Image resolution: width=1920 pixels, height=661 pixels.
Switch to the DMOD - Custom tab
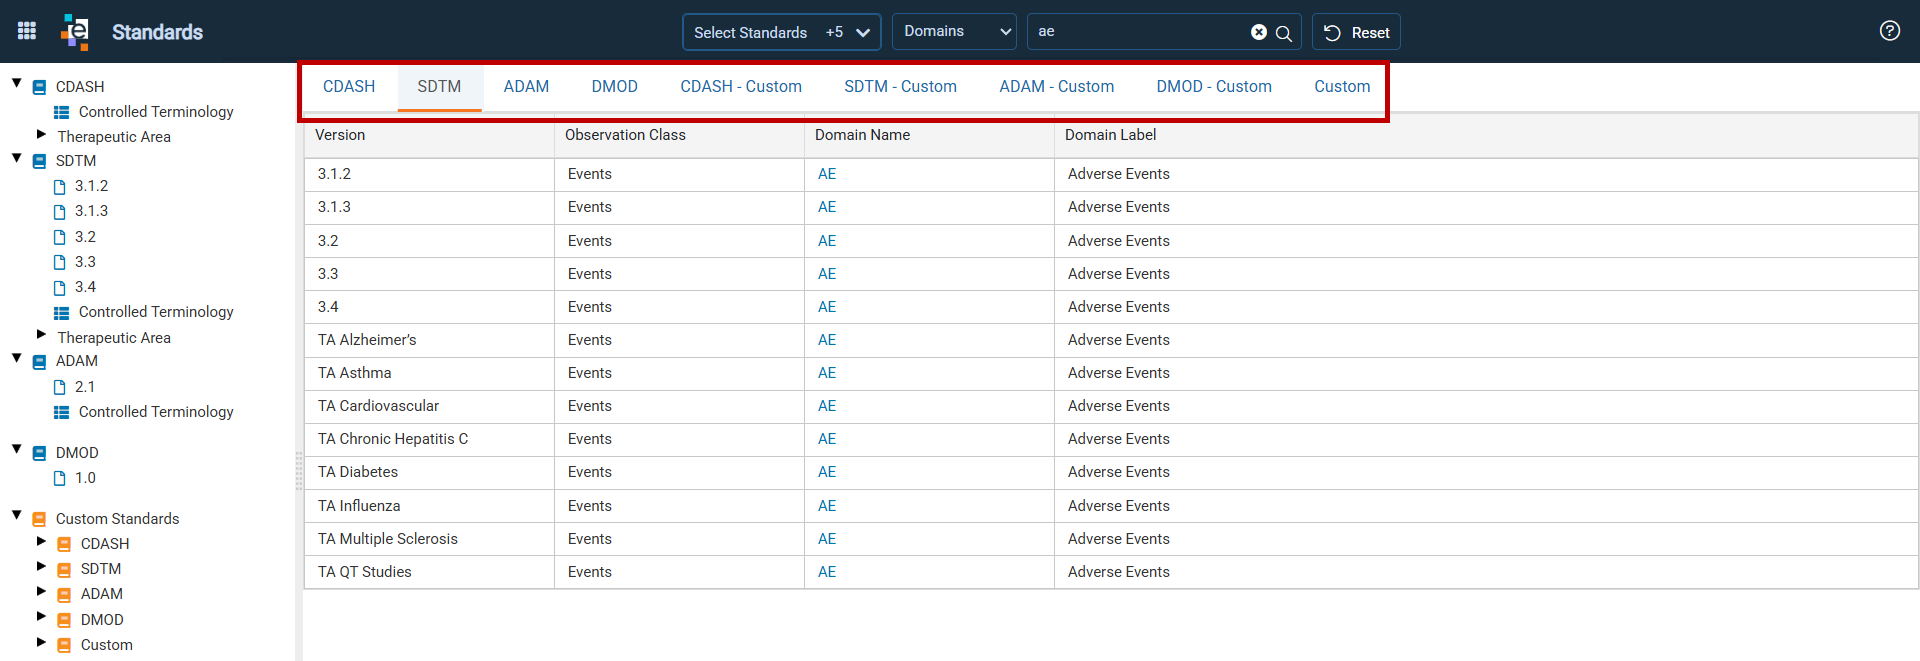1214,87
